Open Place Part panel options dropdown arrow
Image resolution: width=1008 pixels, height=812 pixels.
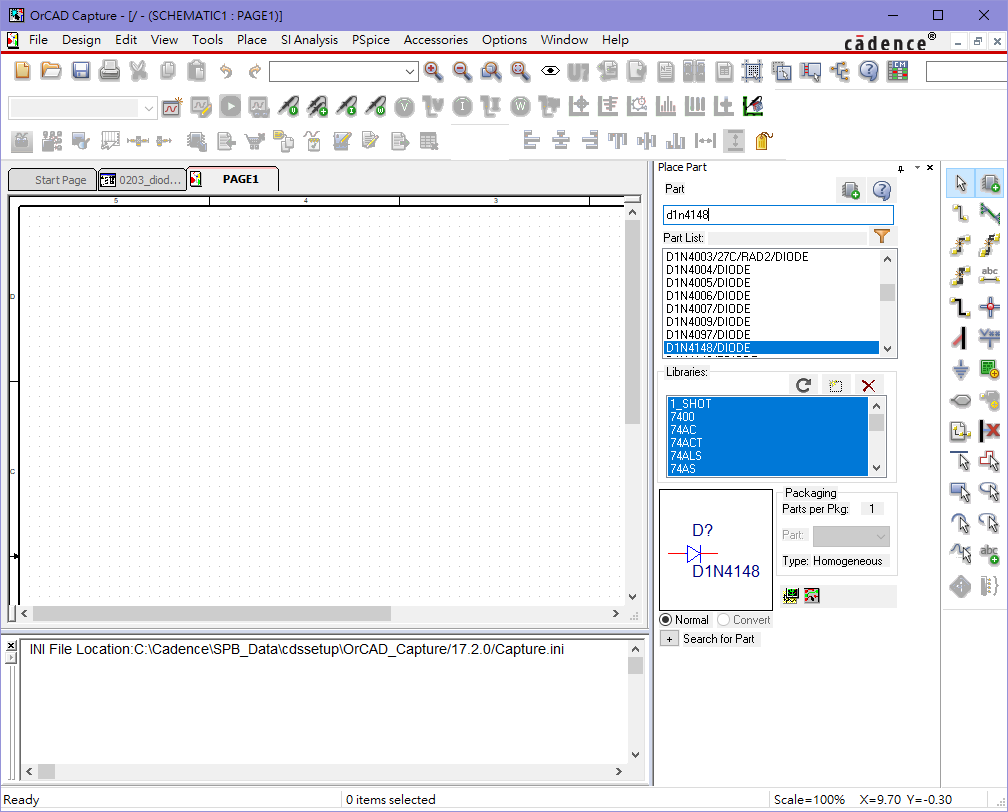pyautogui.click(x=917, y=168)
